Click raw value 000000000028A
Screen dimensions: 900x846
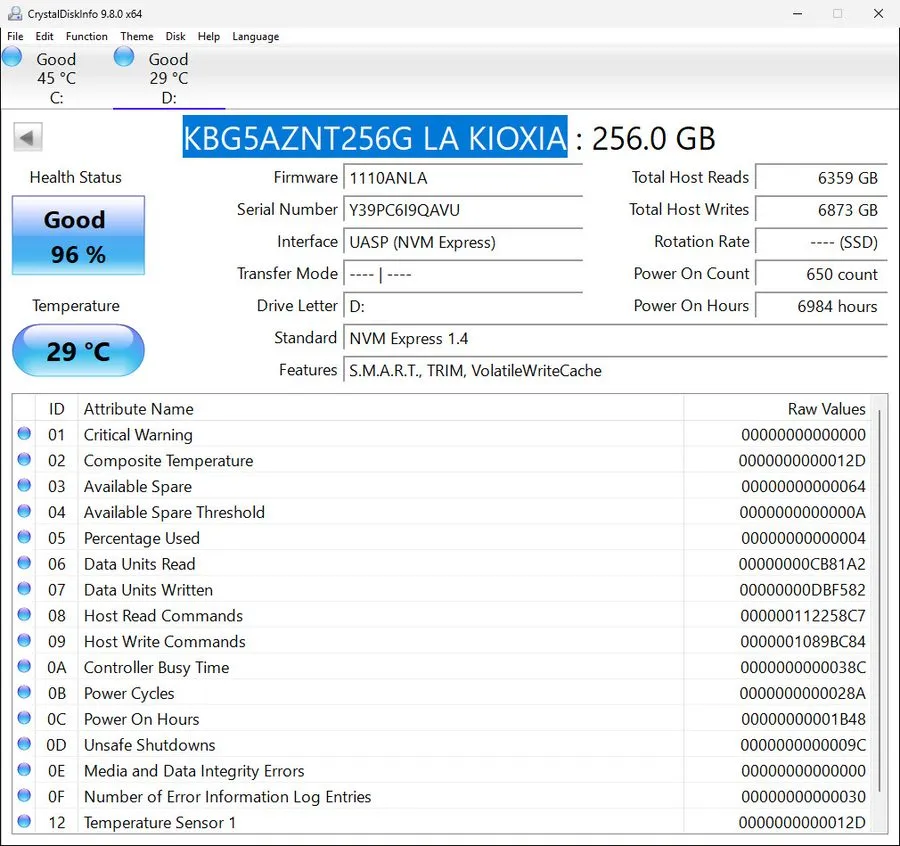[x=802, y=693]
